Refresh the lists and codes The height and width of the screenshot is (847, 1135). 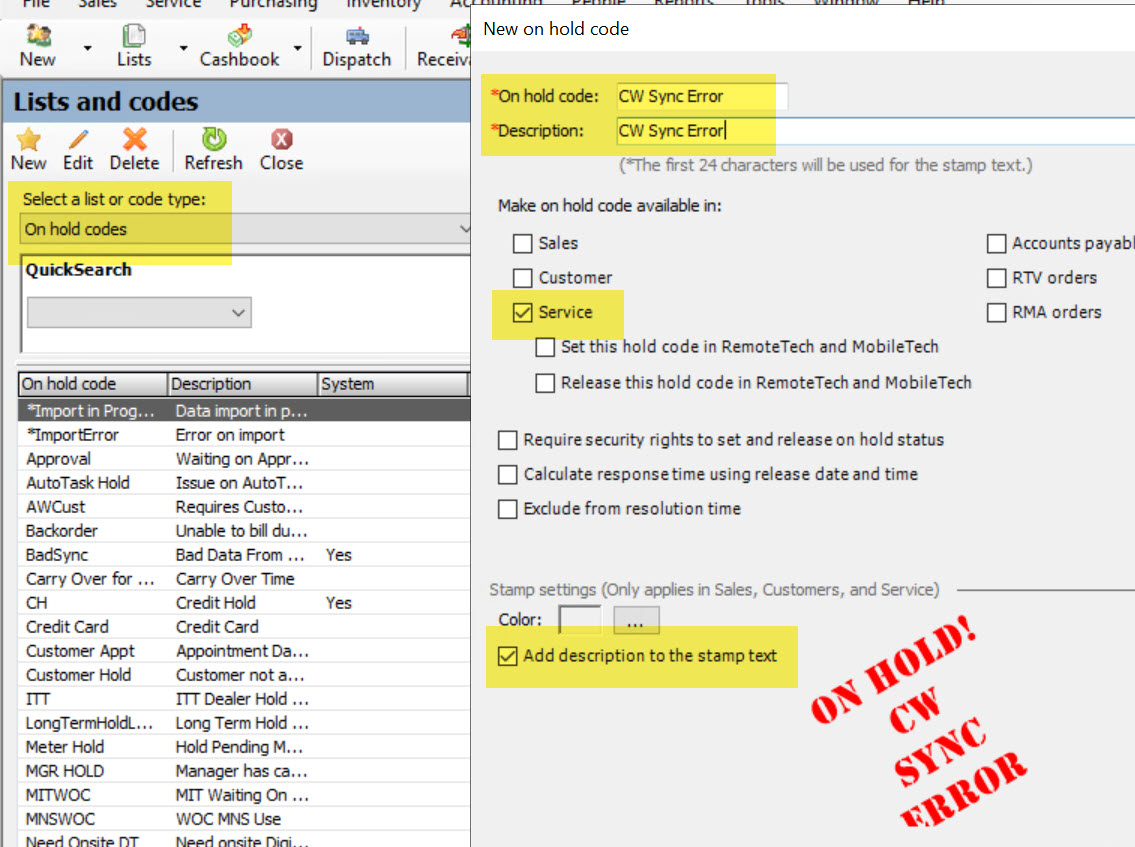pyautogui.click(x=214, y=149)
